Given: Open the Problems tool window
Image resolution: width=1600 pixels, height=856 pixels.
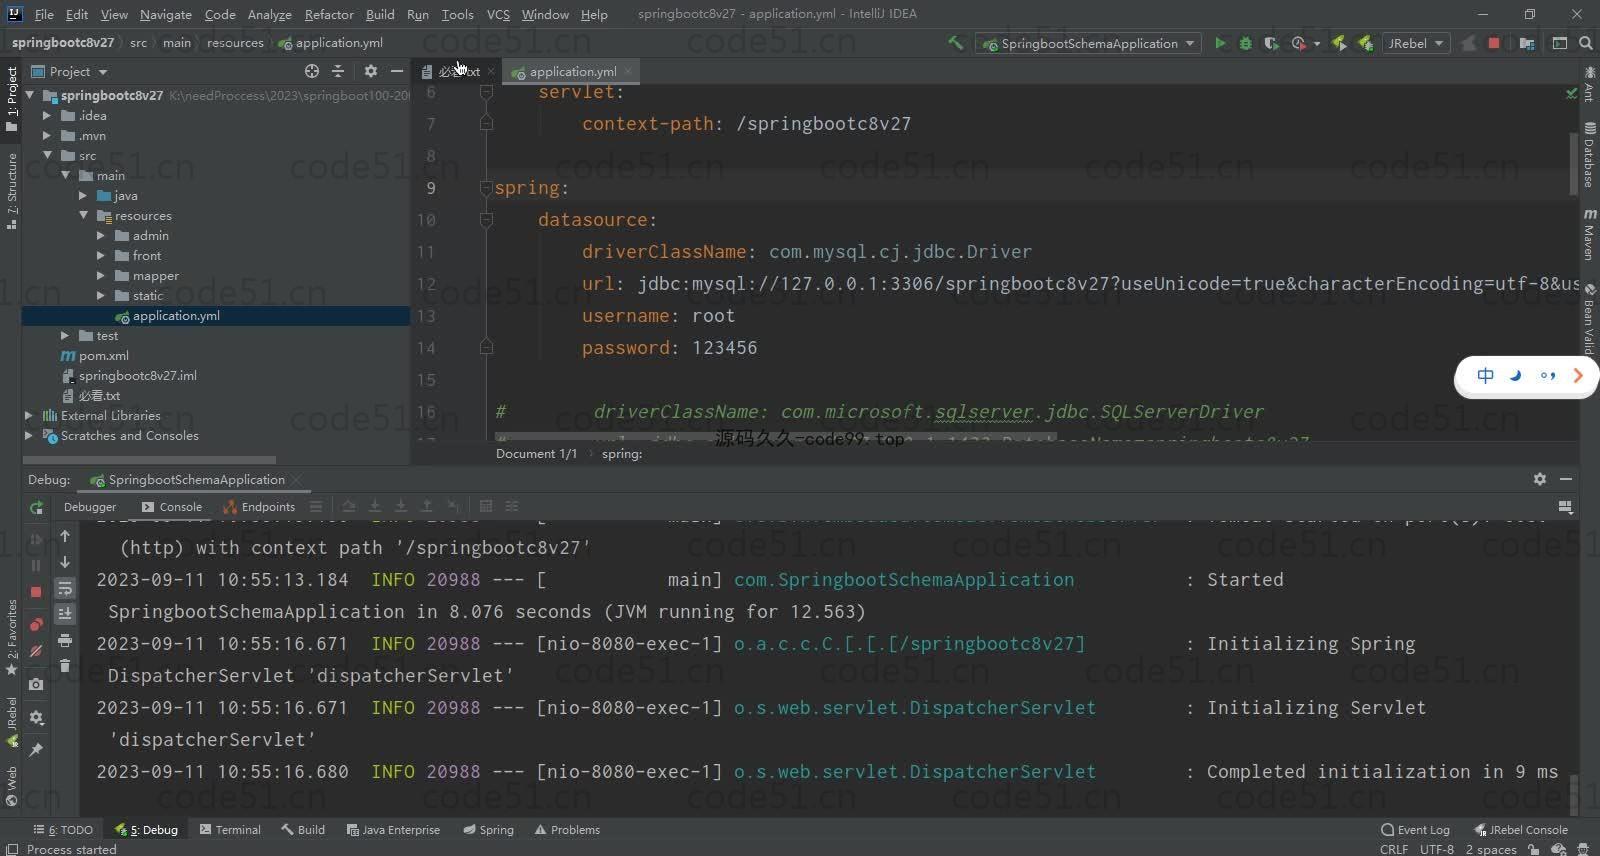Looking at the screenshot, I should click(x=567, y=830).
